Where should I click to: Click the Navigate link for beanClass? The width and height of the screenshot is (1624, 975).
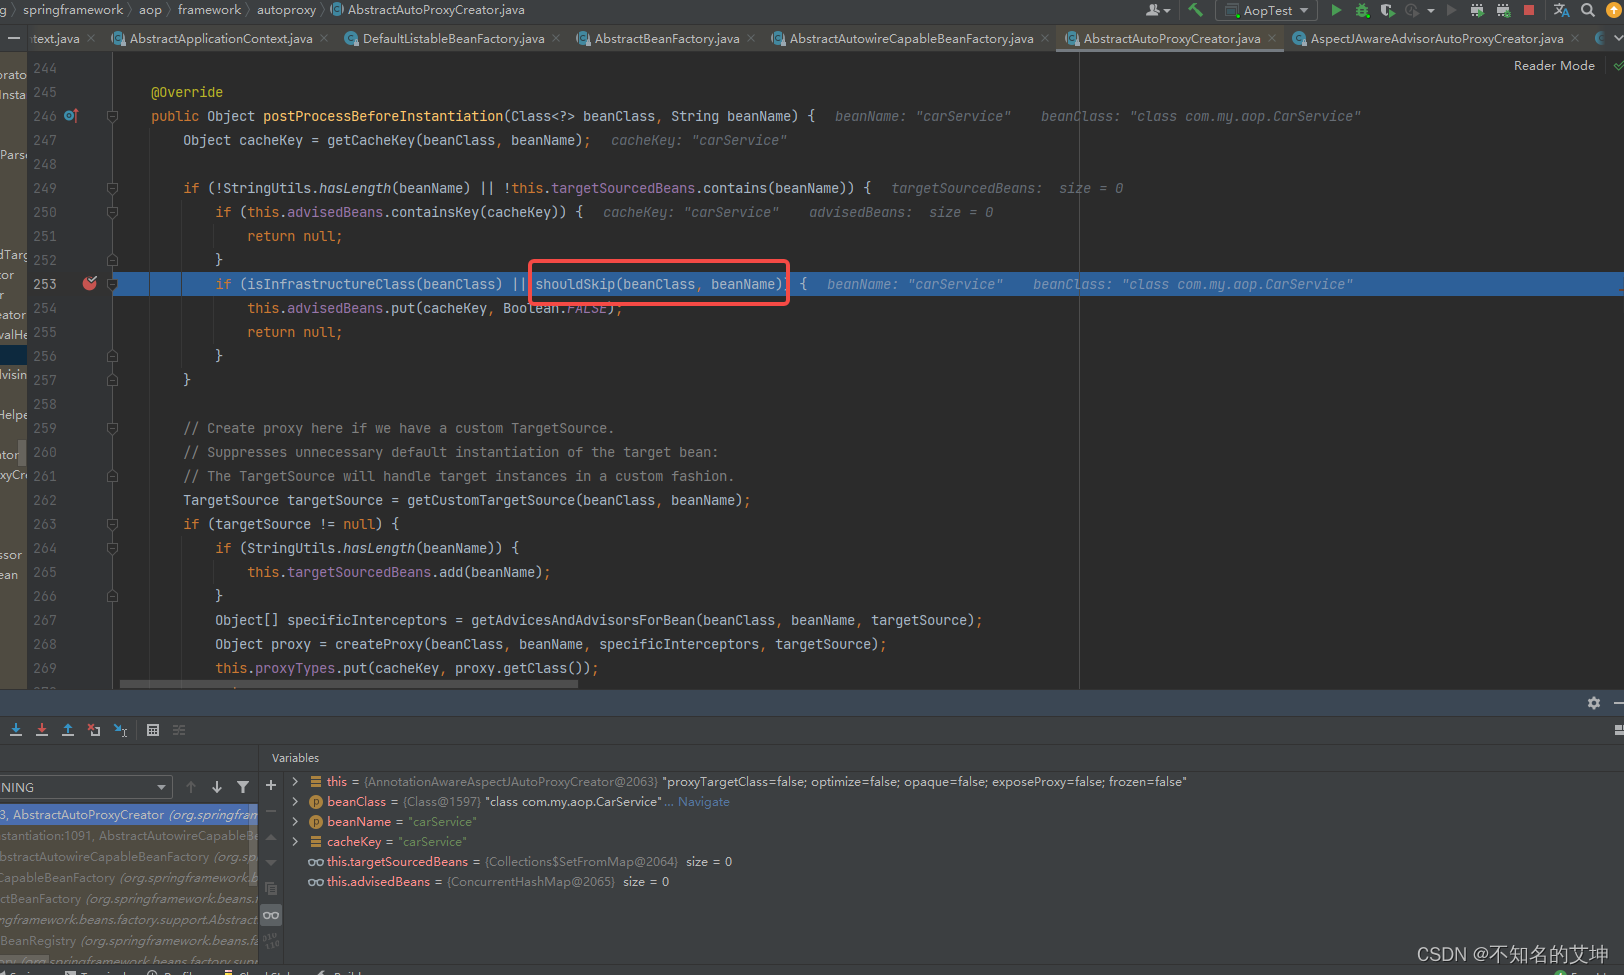tap(704, 802)
